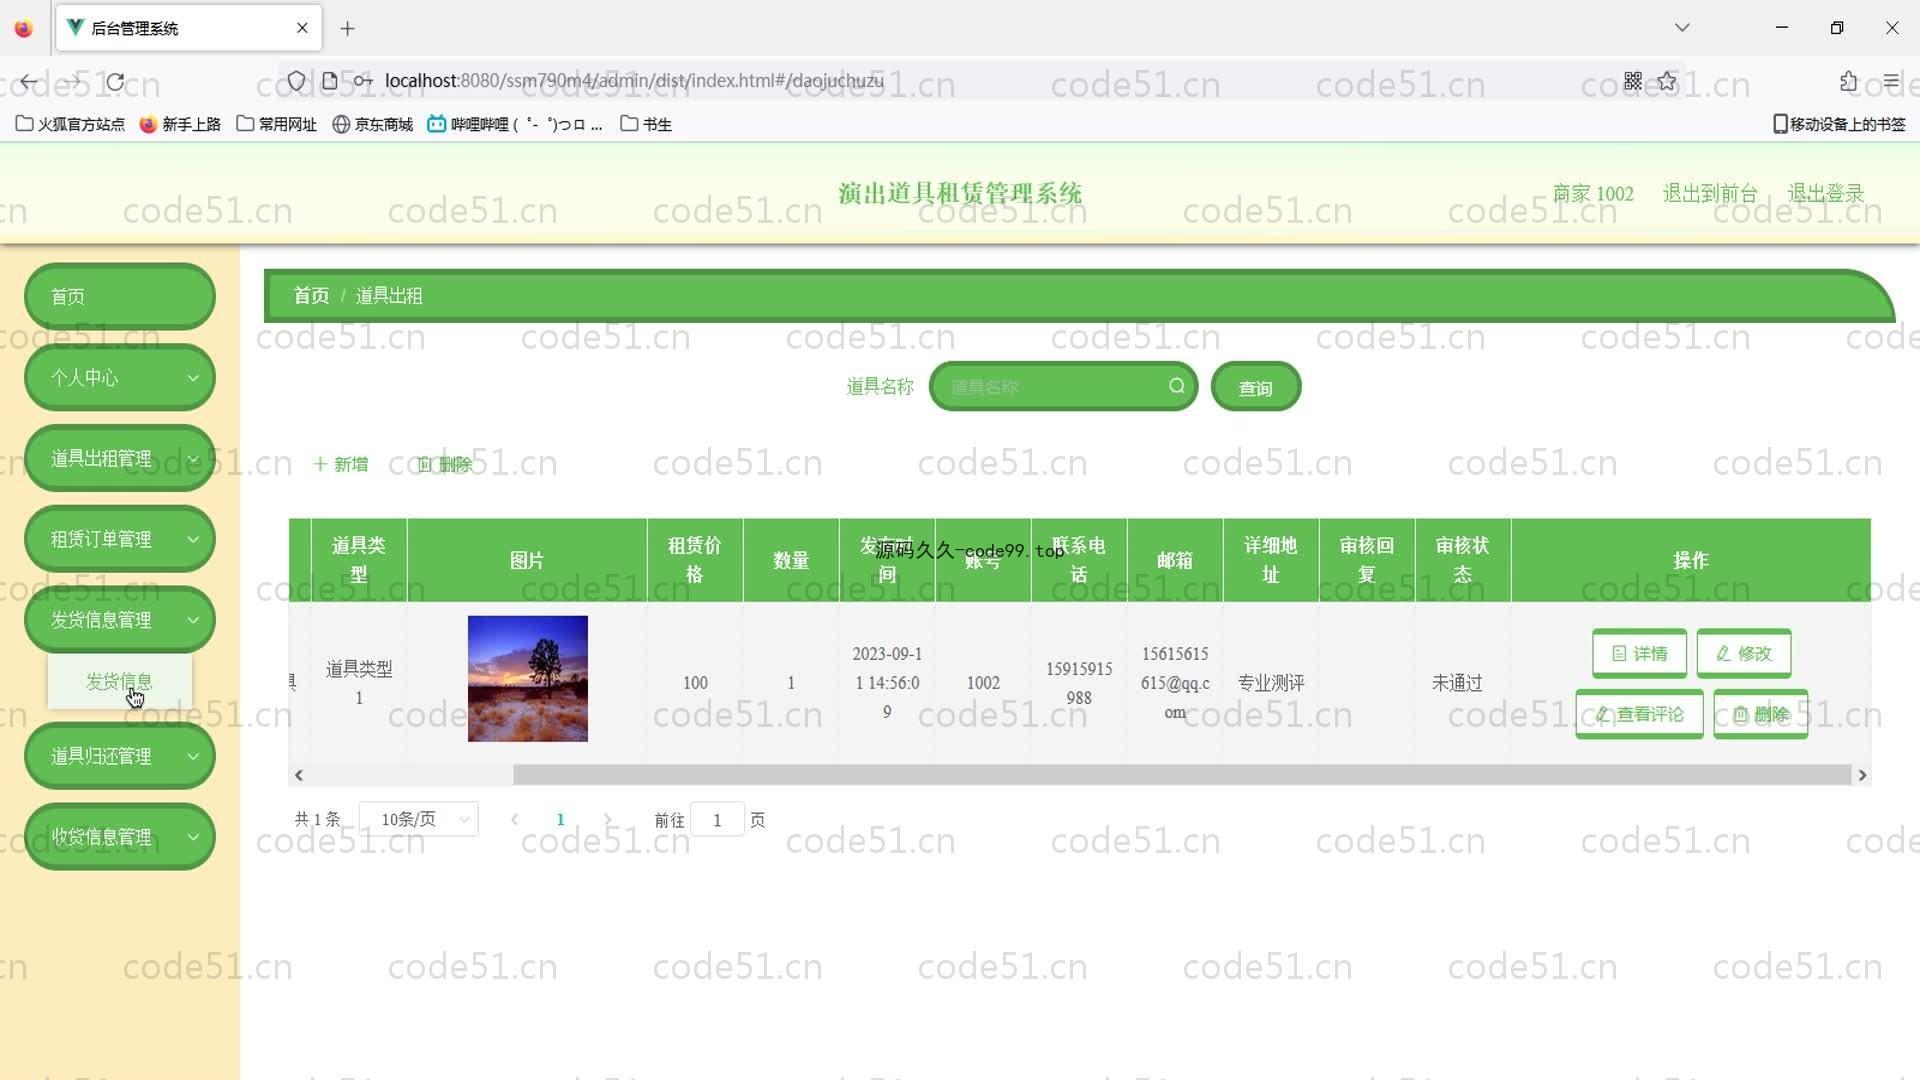Open the 书生 bookmark folder
This screenshot has height=1080, width=1920.
click(x=646, y=124)
